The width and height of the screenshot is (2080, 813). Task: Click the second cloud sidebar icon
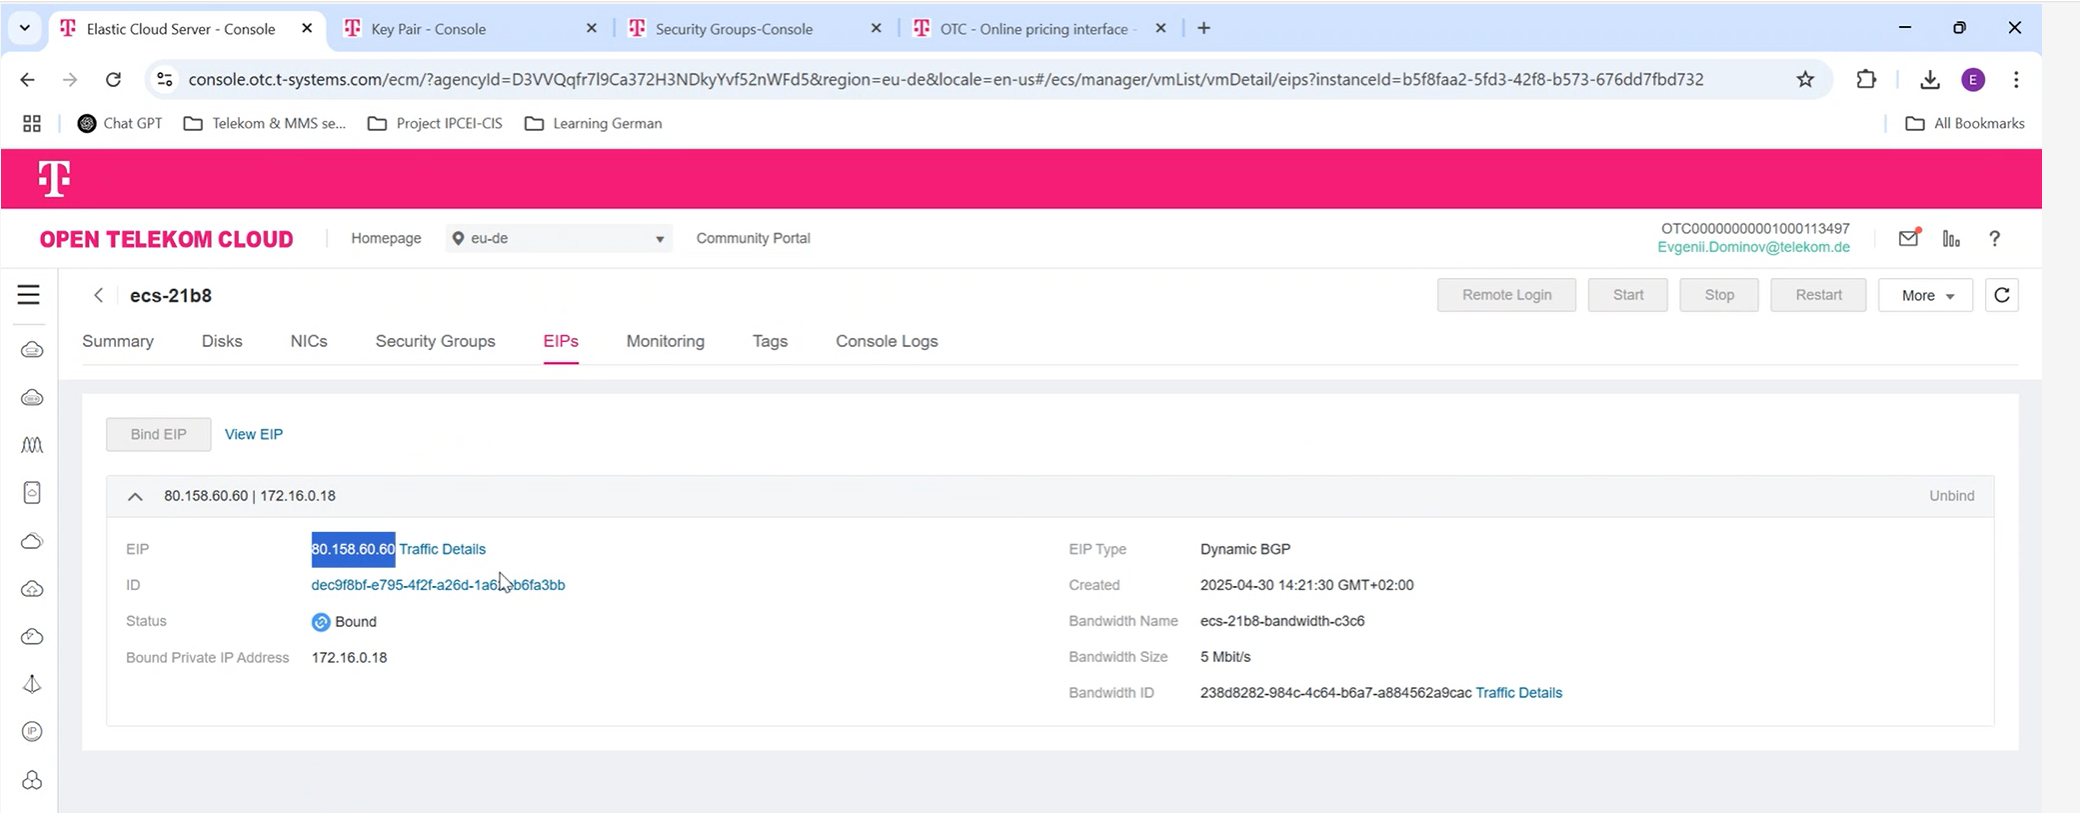[x=32, y=398]
